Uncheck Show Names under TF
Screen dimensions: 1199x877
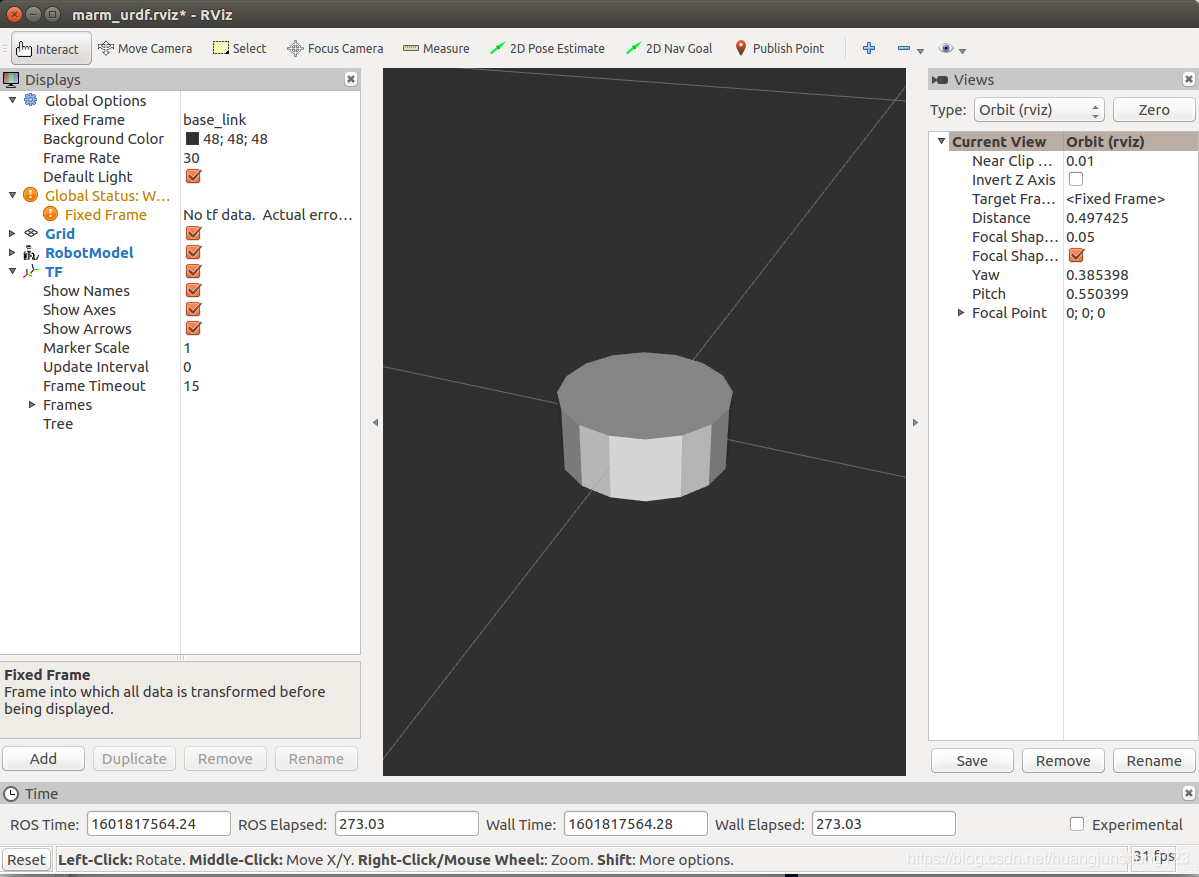(x=193, y=290)
